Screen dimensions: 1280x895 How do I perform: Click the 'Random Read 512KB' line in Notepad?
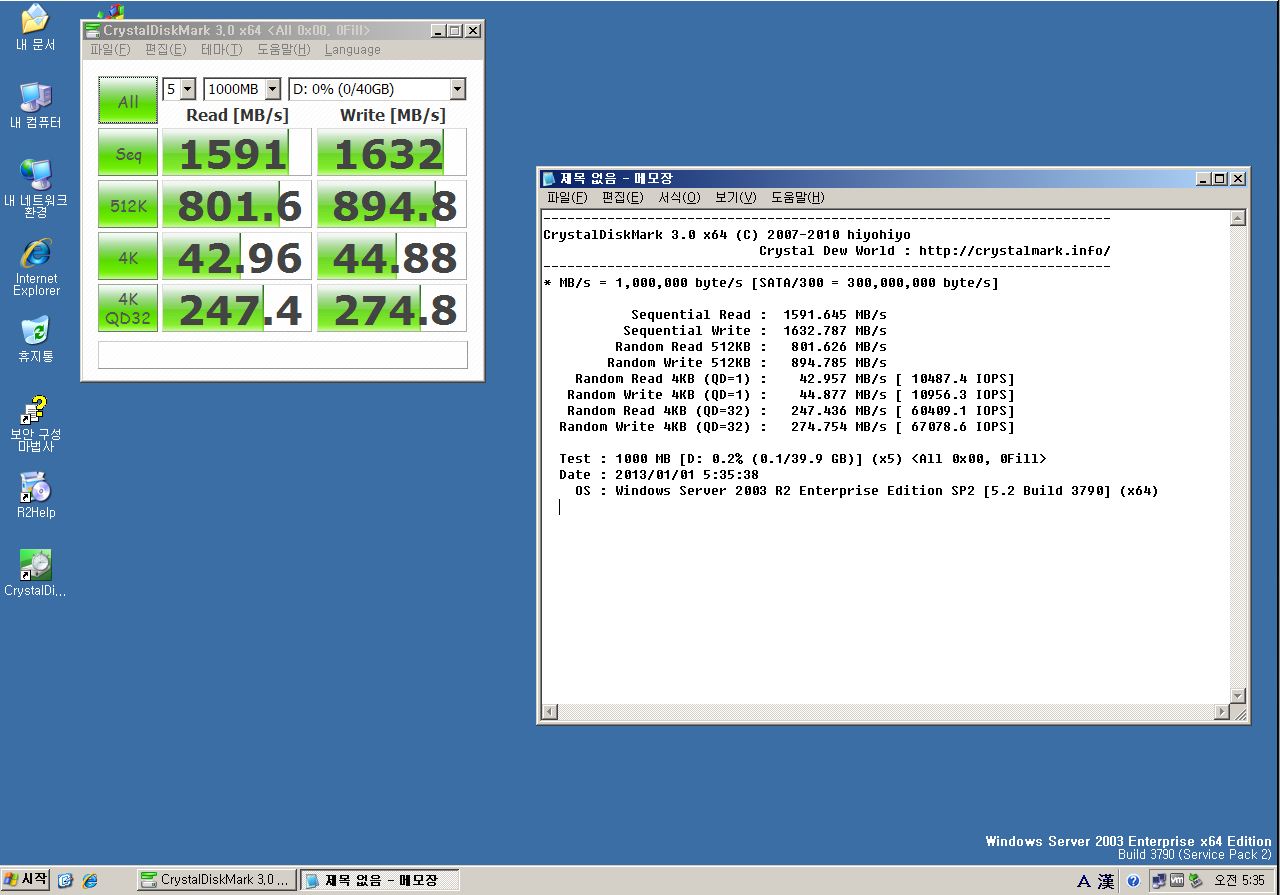751,347
